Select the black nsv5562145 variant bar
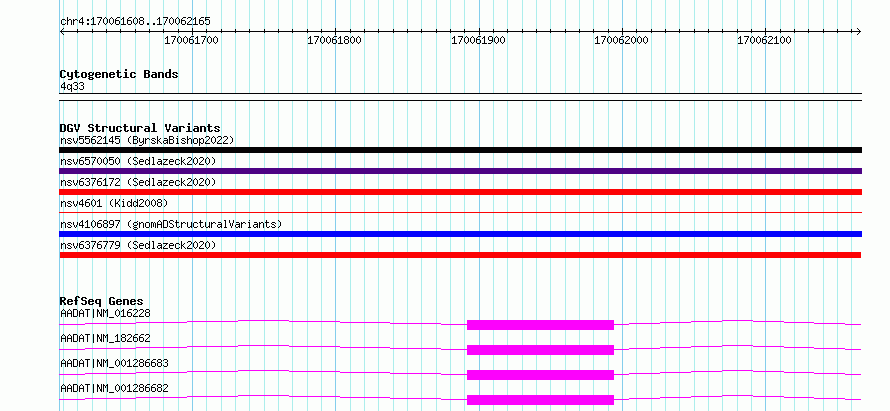Screen dimensions: 890x411 (460, 150)
